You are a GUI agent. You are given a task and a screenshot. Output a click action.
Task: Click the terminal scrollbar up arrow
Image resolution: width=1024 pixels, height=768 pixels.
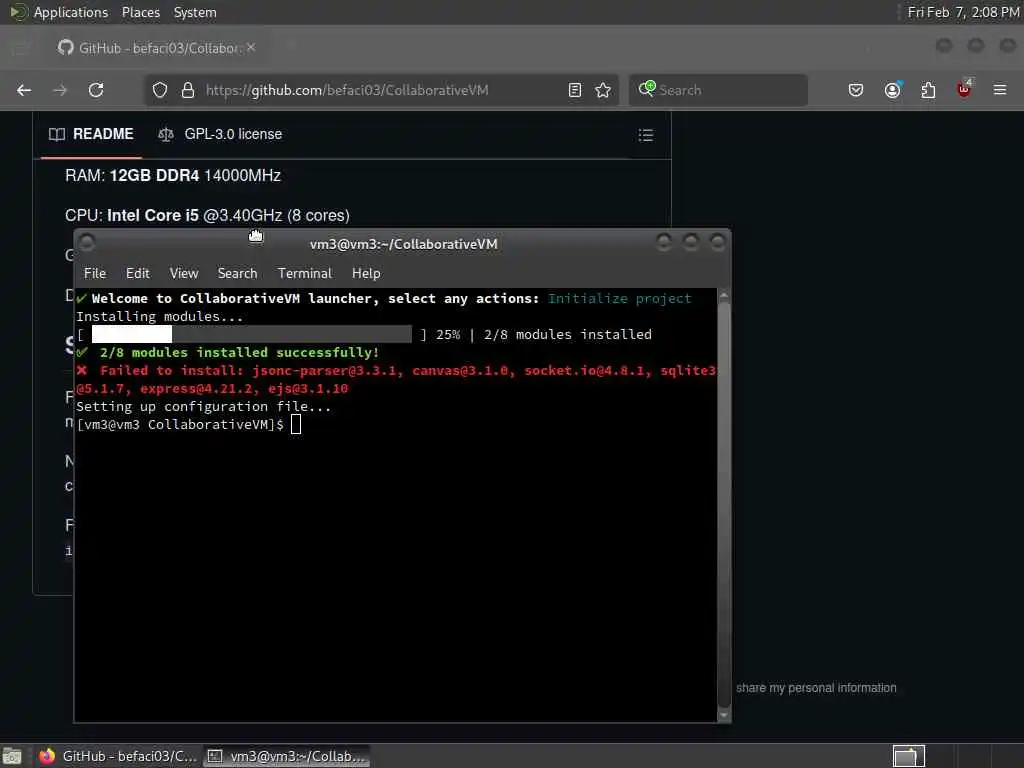click(724, 296)
